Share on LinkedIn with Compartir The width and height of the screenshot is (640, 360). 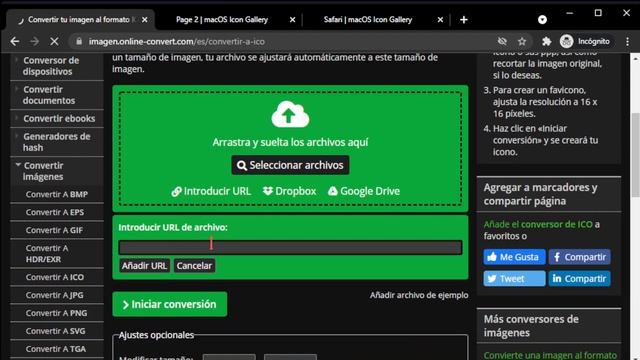(x=580, y=278)
